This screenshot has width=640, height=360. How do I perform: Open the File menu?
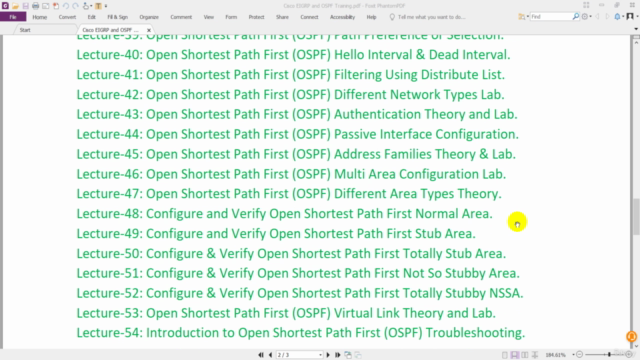pyautogui.click(x=13, y=17)
